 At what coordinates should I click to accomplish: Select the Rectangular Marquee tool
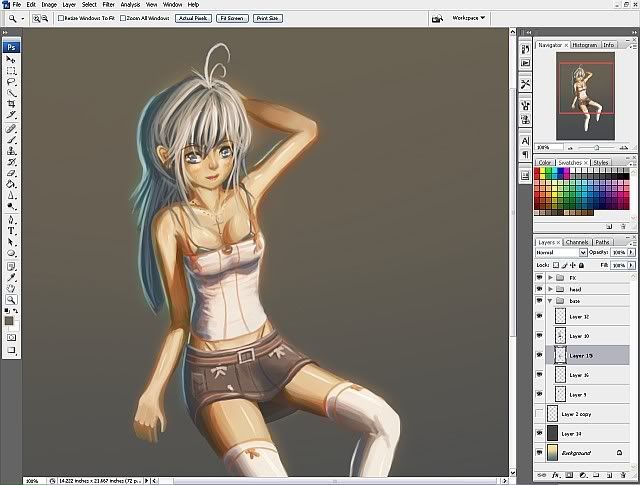coord(11,71)
